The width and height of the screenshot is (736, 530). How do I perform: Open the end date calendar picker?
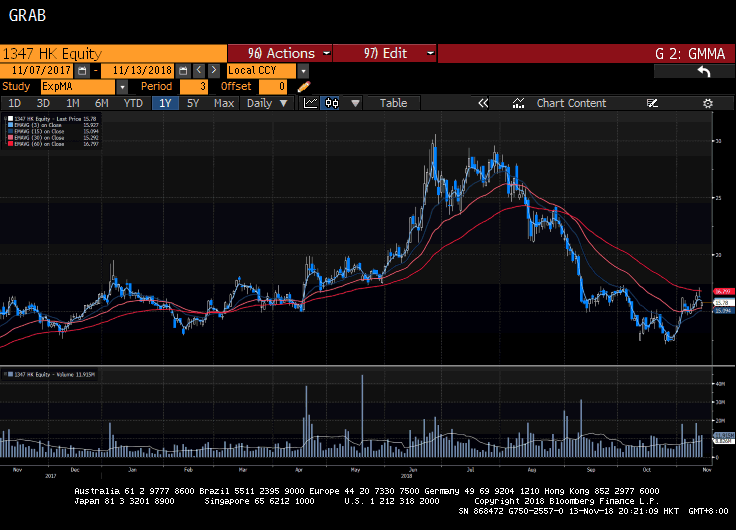click(x=183, y=71)
